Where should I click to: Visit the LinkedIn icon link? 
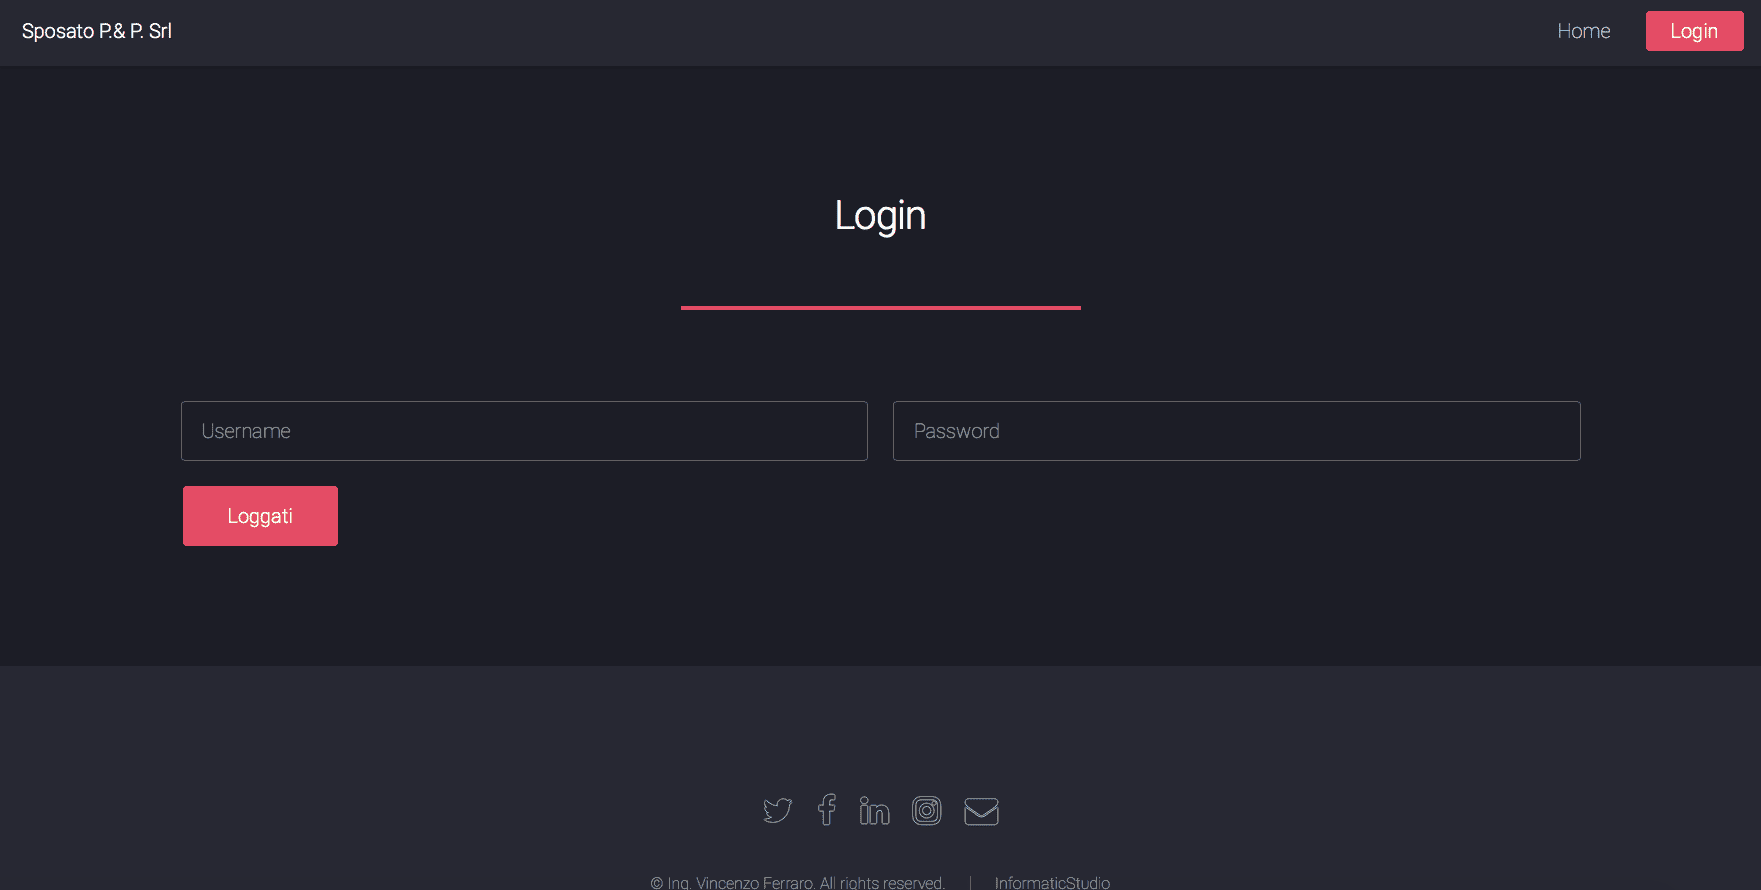[x=874, y=810]
